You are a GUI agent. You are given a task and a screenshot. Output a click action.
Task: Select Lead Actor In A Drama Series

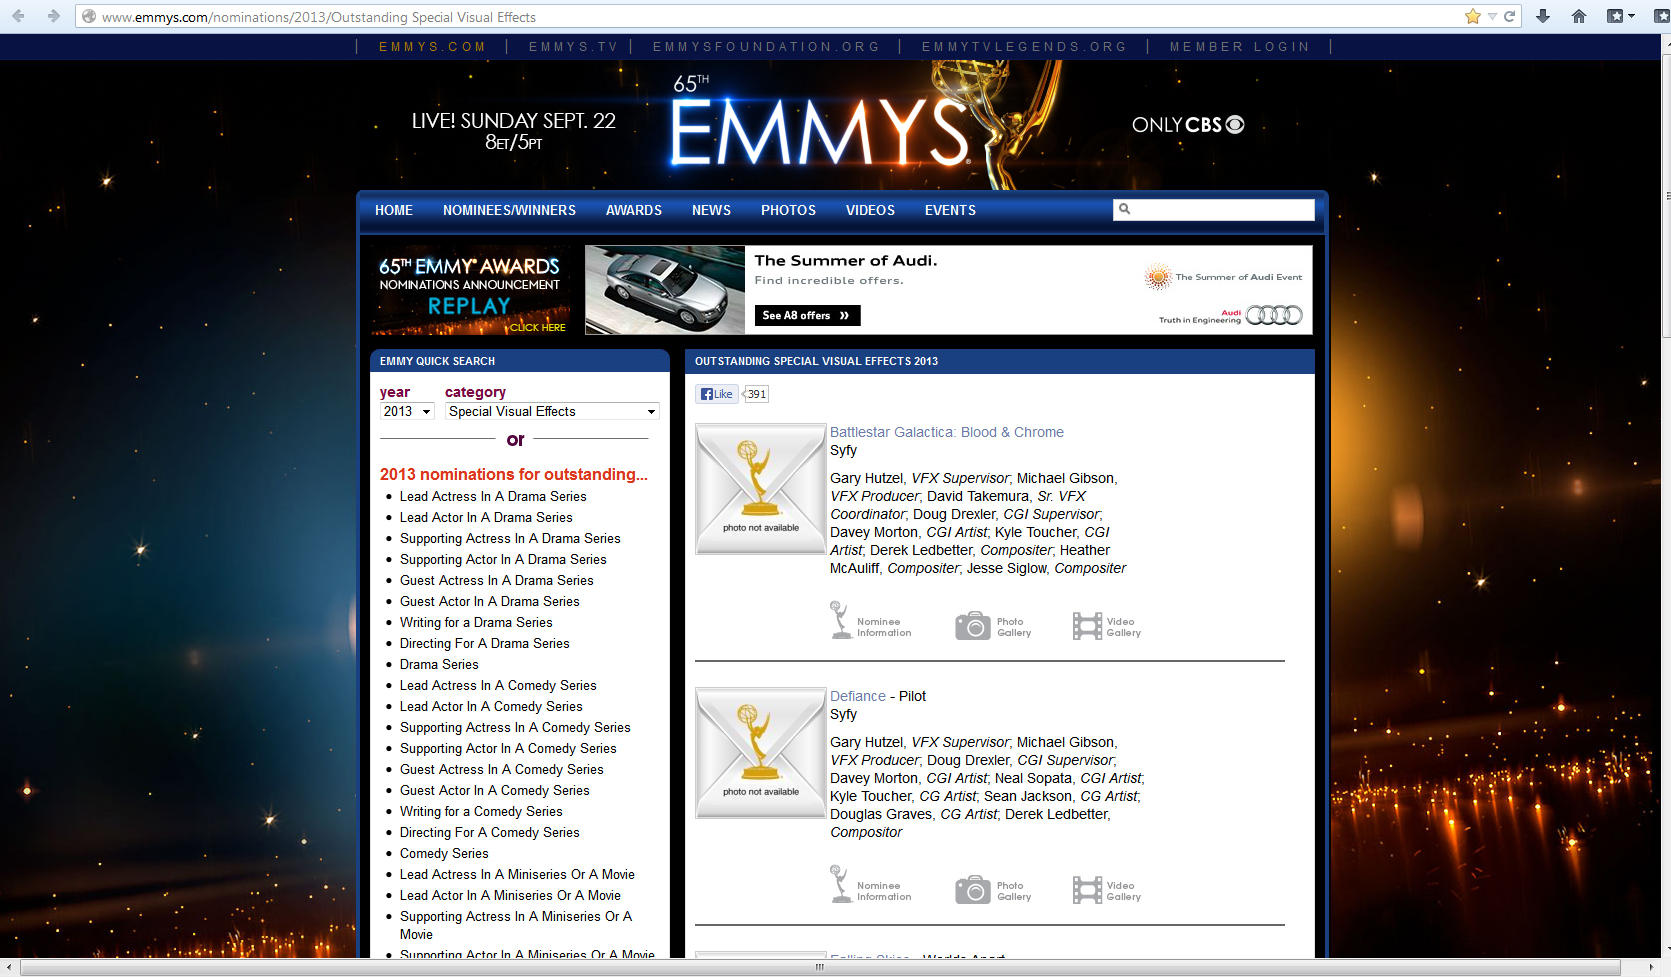coord(486,517)
